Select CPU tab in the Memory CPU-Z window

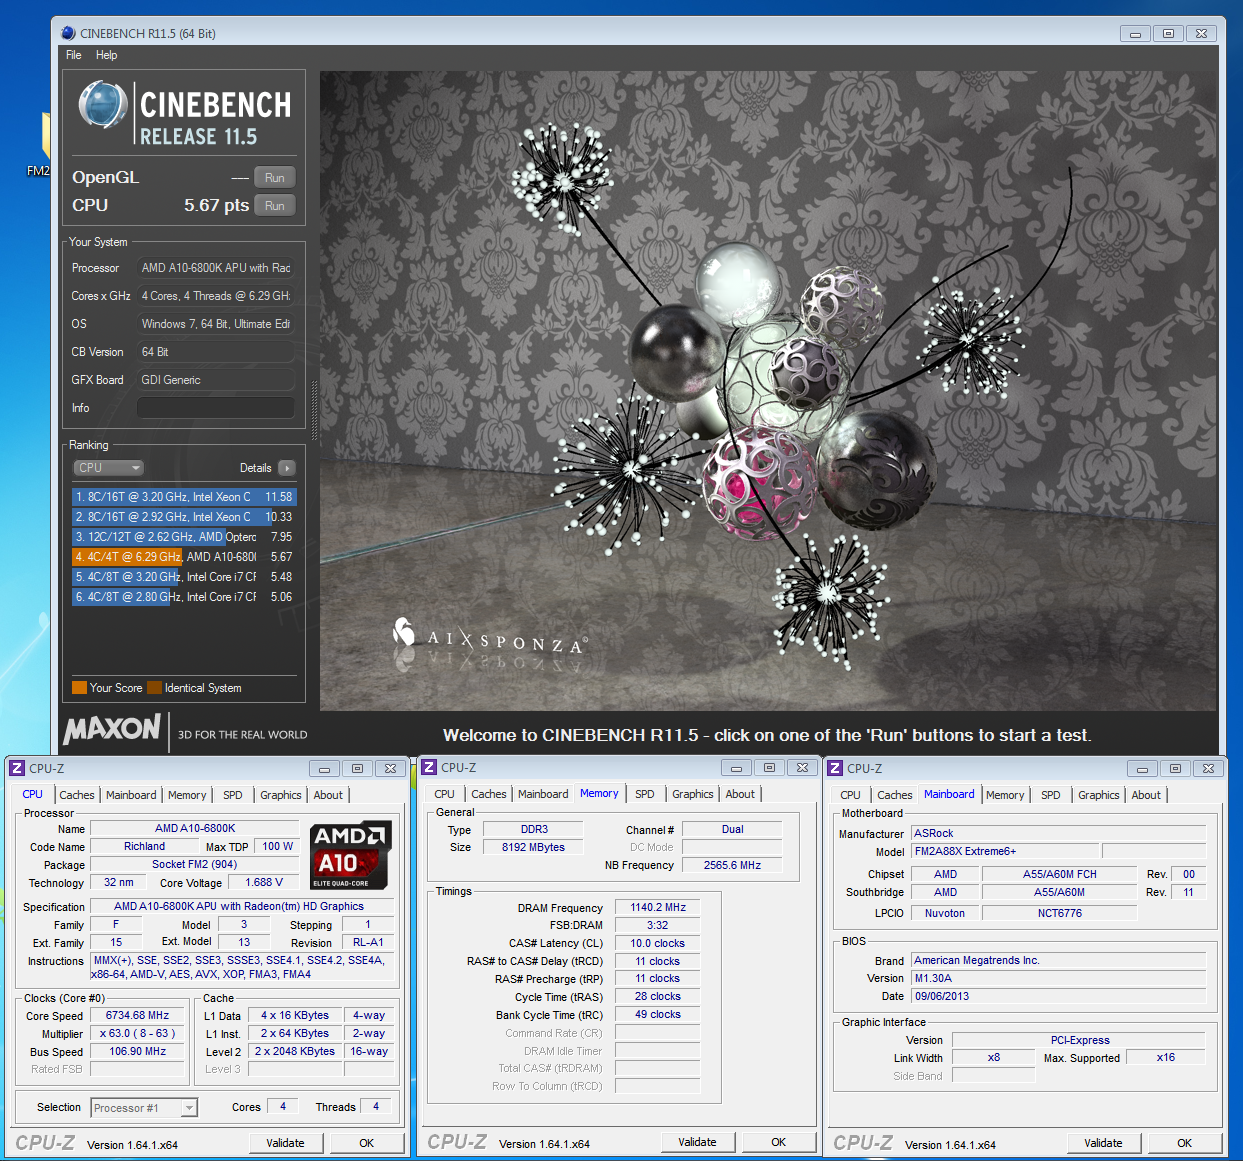click(445, 794)
